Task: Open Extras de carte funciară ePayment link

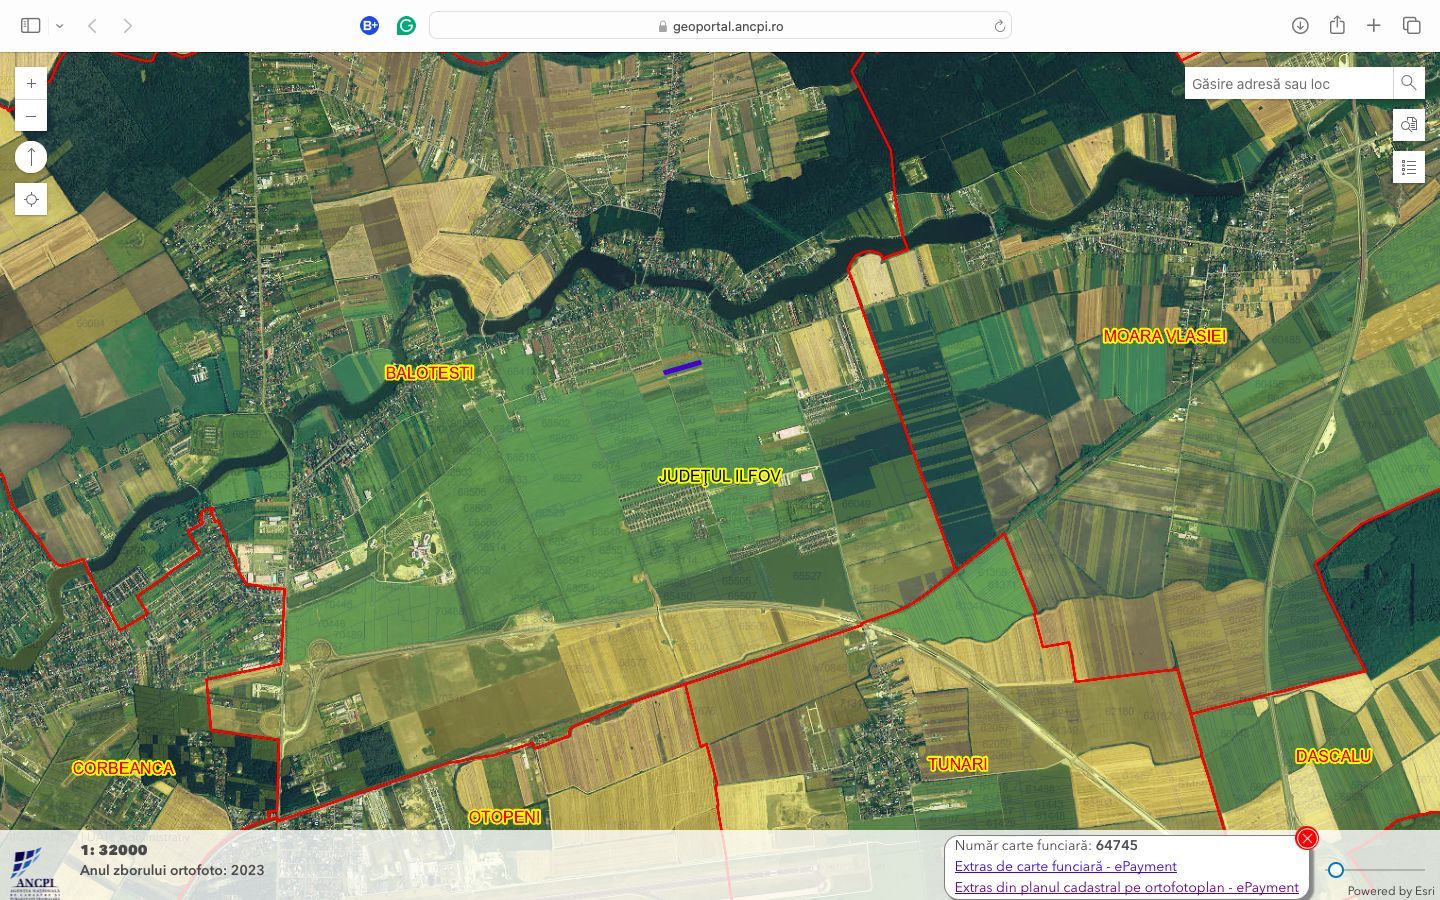Action: (1065, 866)
